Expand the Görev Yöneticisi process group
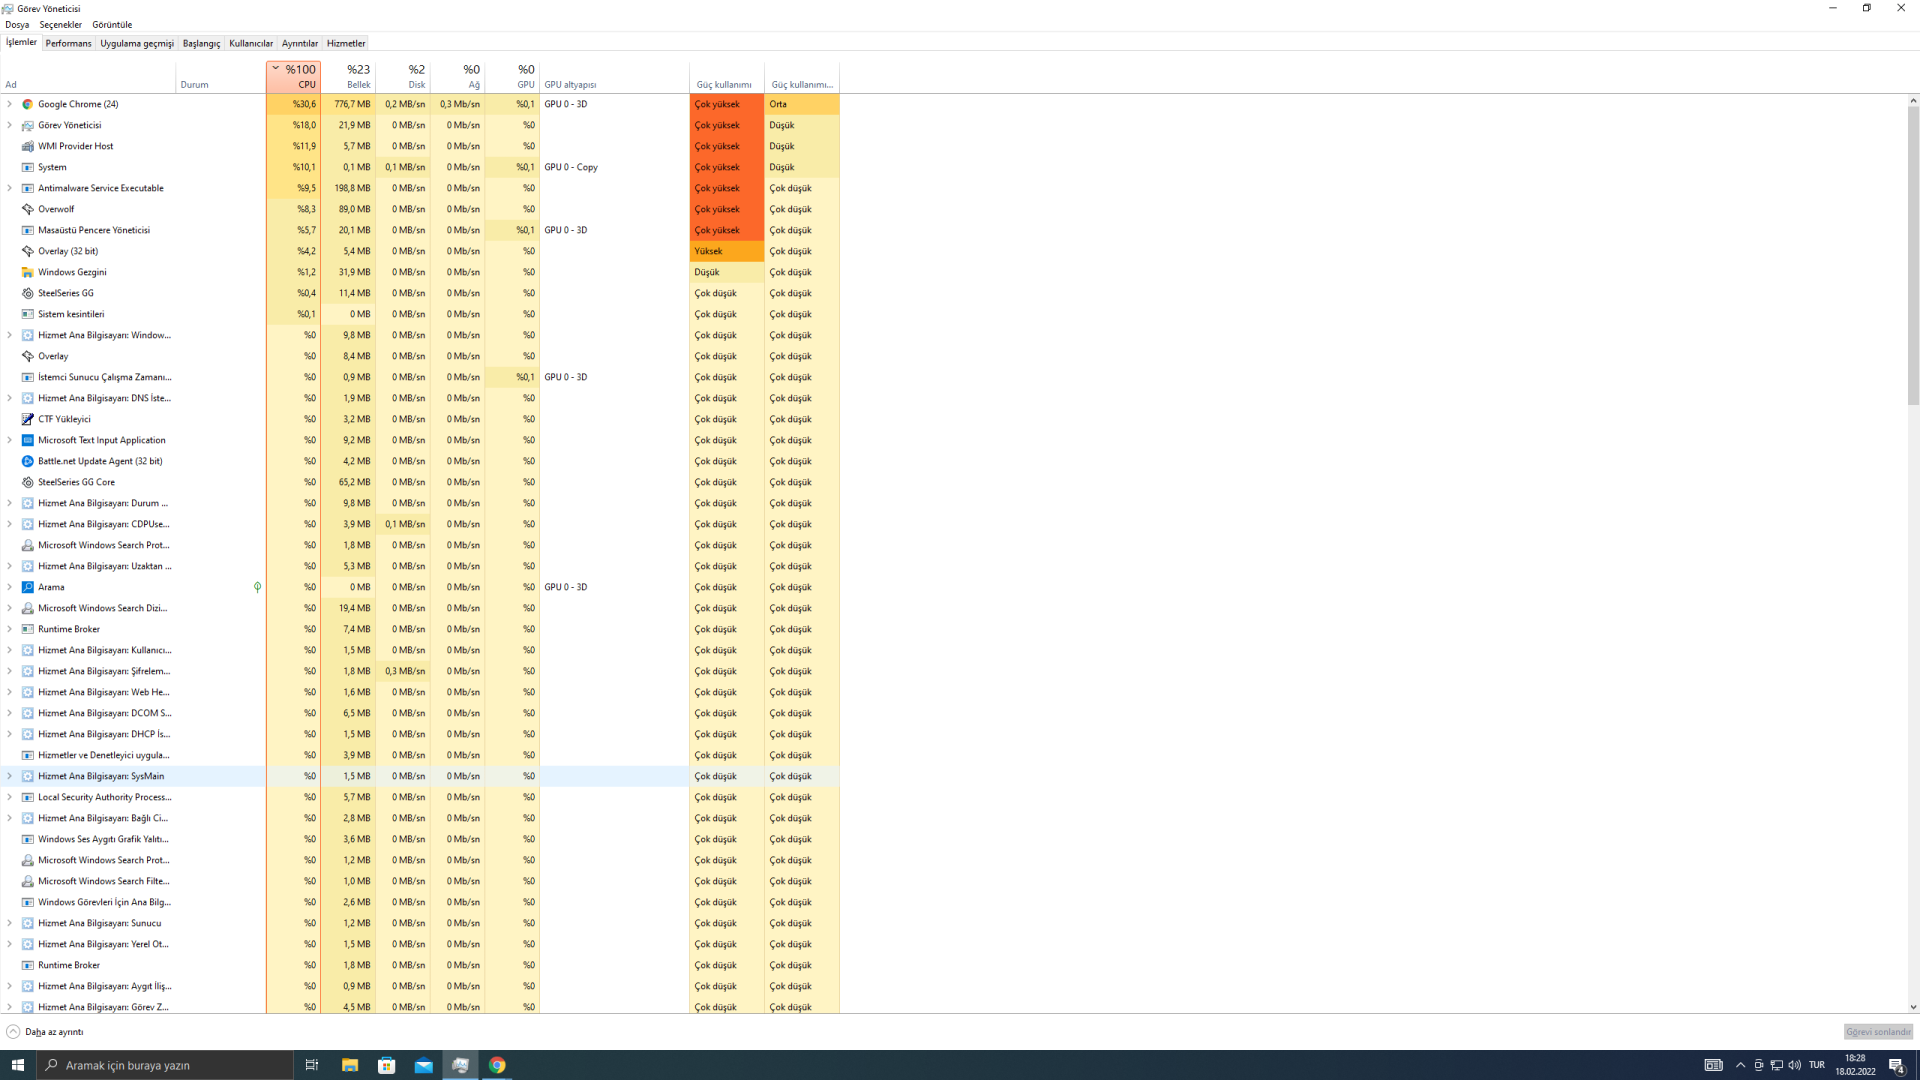This screenshot has height=1080, width=1920. [10, 125]
